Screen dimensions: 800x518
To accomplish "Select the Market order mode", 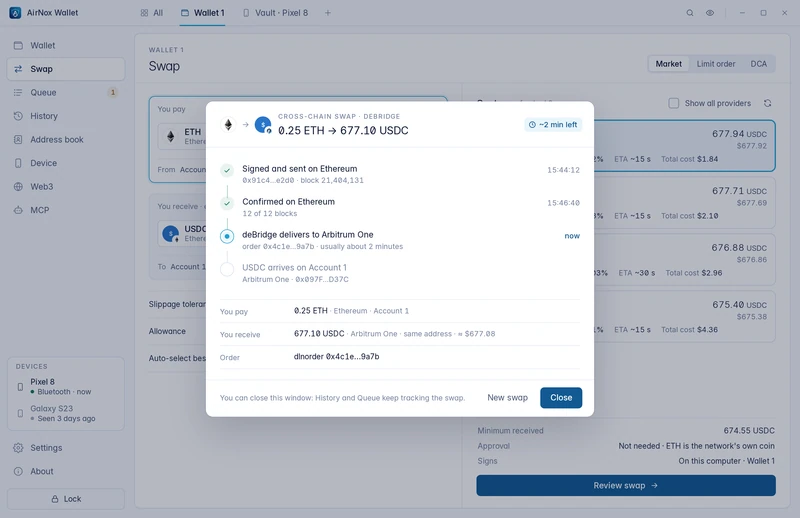I will pyautogui.click(x=668, y=64).
